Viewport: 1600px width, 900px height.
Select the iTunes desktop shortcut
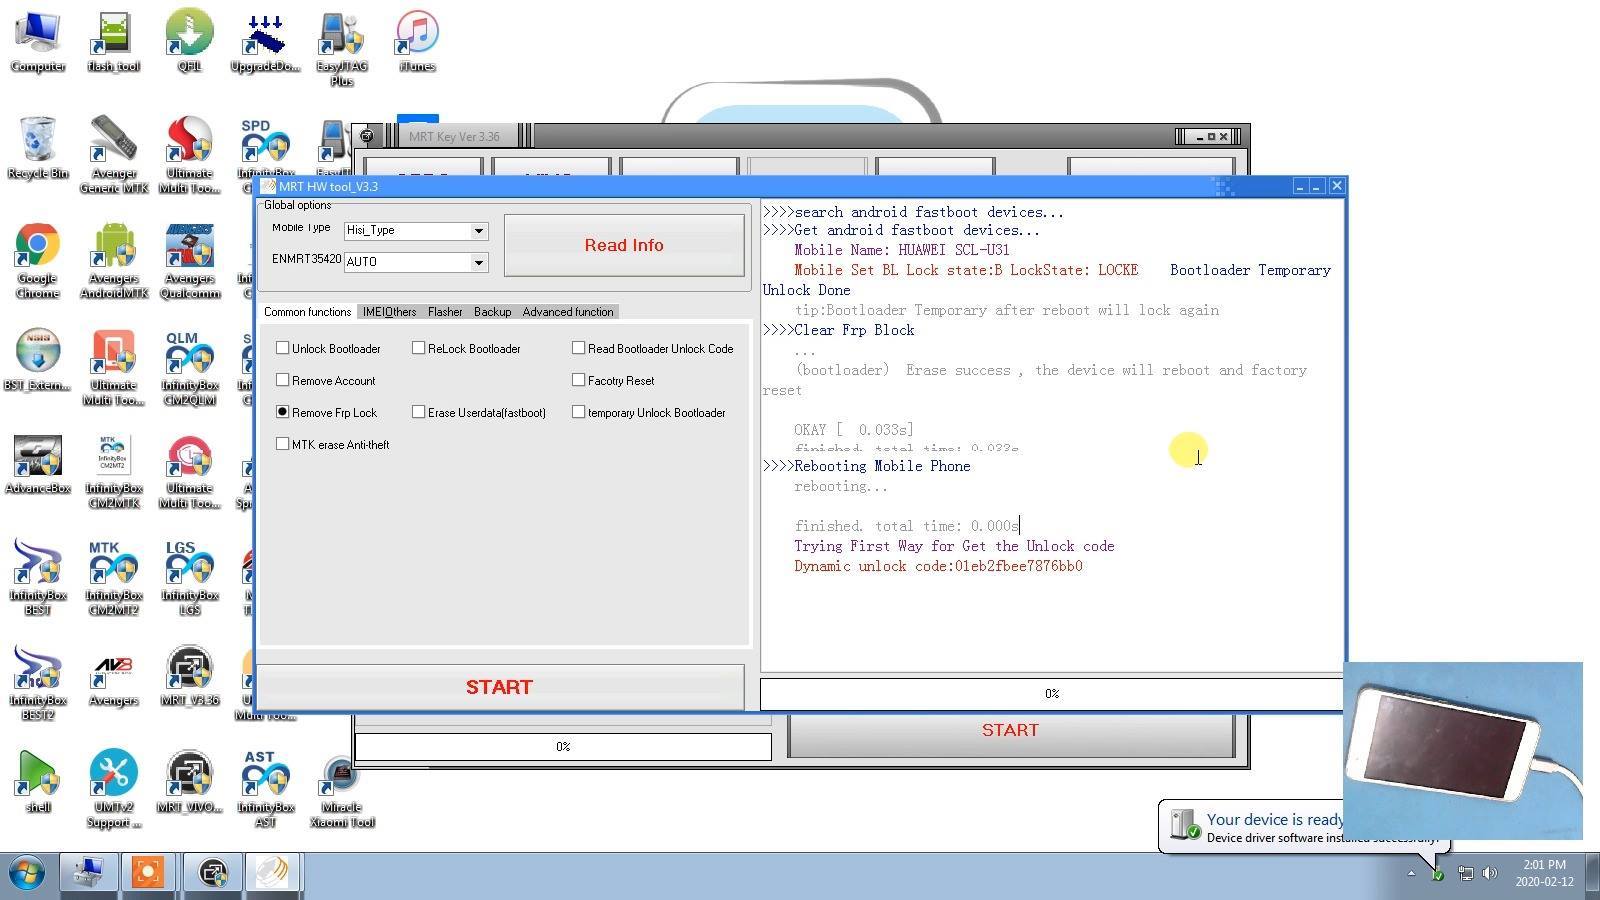pyautogui.click(x=417, y=41)
